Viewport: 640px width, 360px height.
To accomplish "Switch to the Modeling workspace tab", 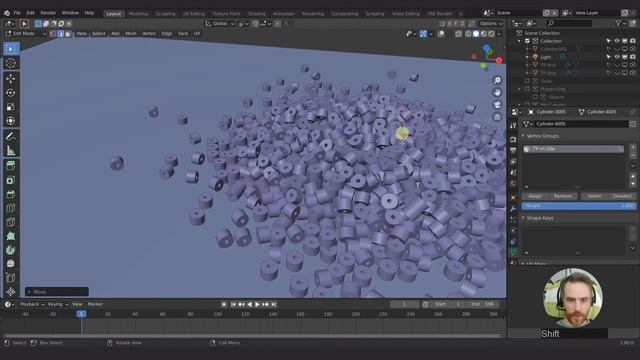I will tap(138, 13).
